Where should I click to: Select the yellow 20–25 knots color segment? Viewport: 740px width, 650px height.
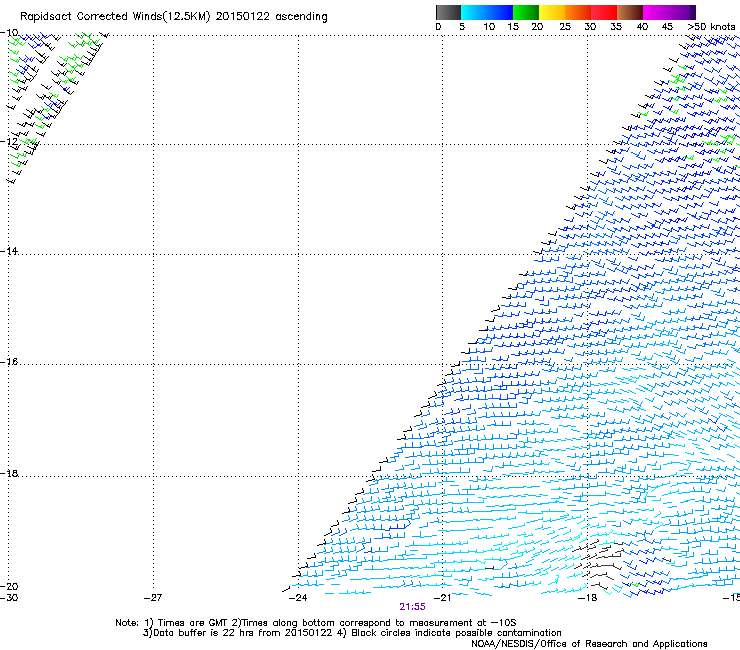(551, 12)
